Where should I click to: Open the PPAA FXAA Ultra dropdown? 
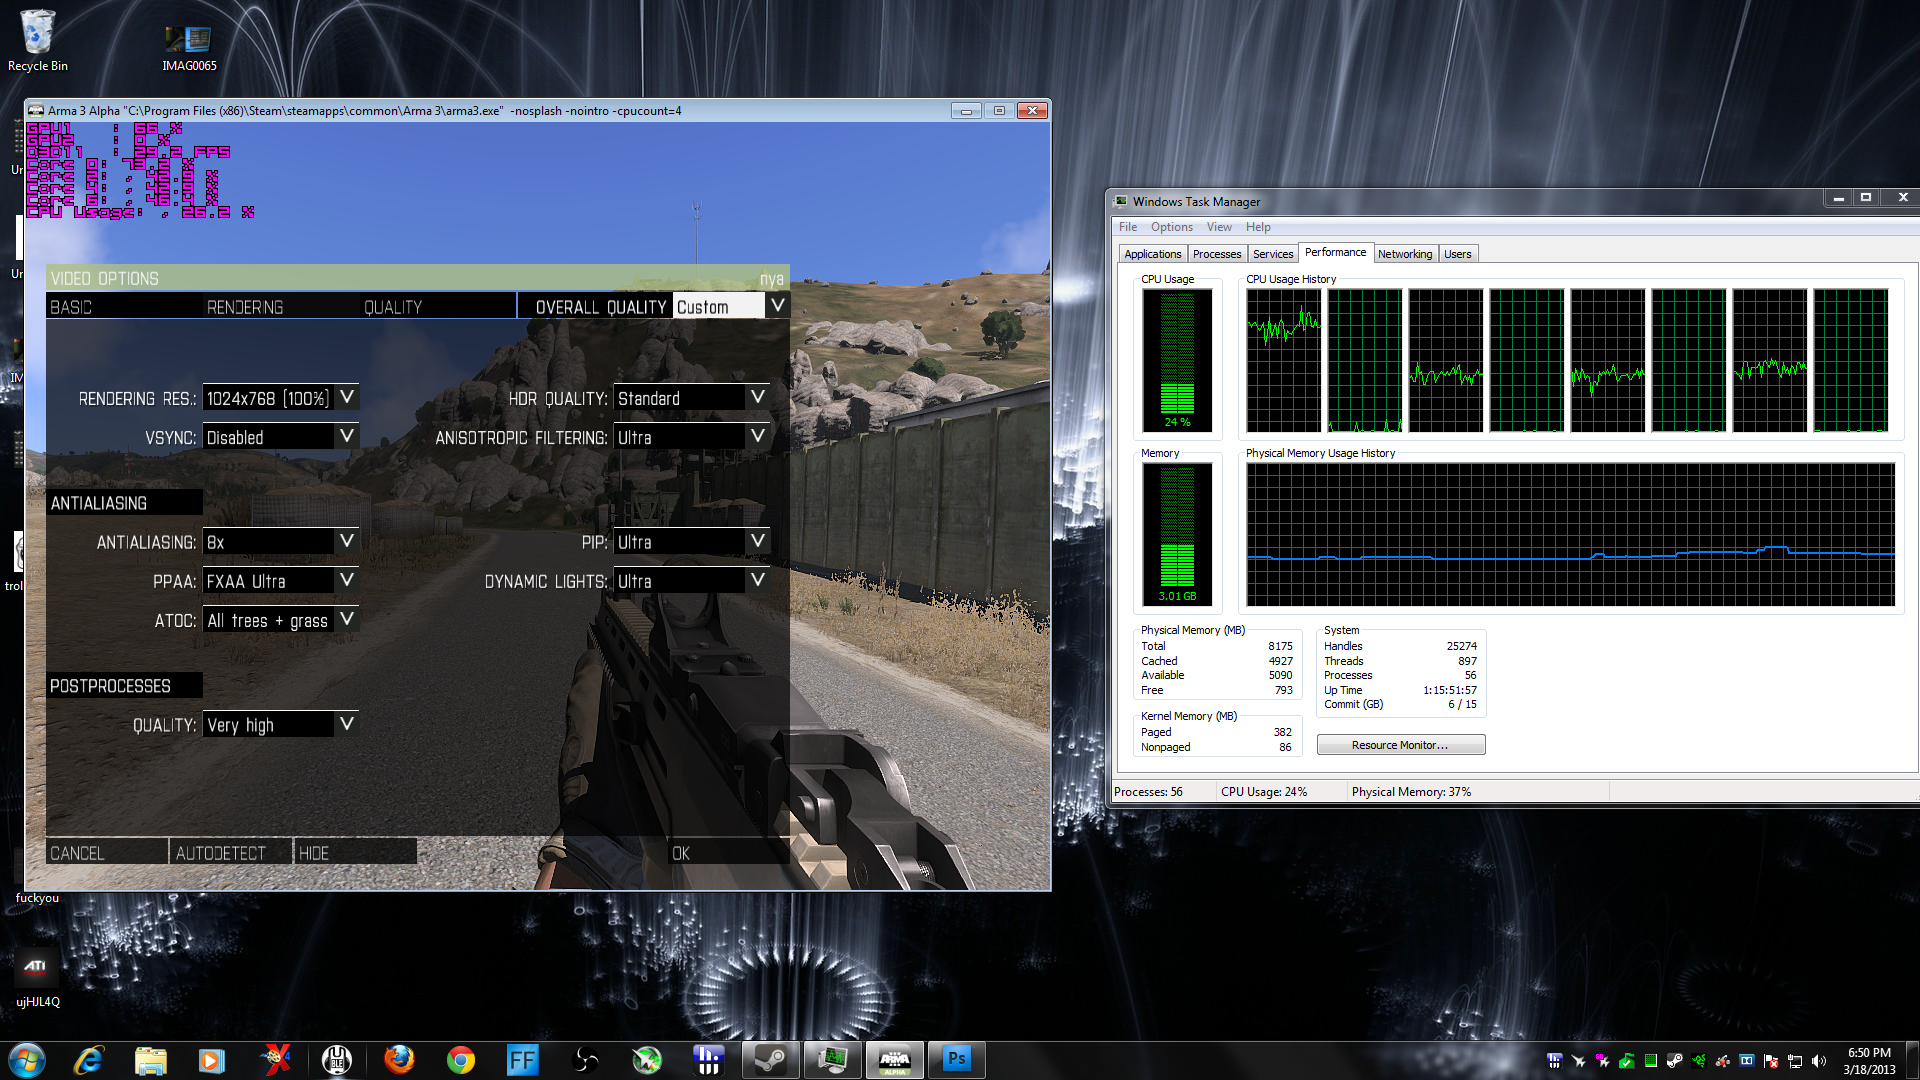tap(347, 581)
